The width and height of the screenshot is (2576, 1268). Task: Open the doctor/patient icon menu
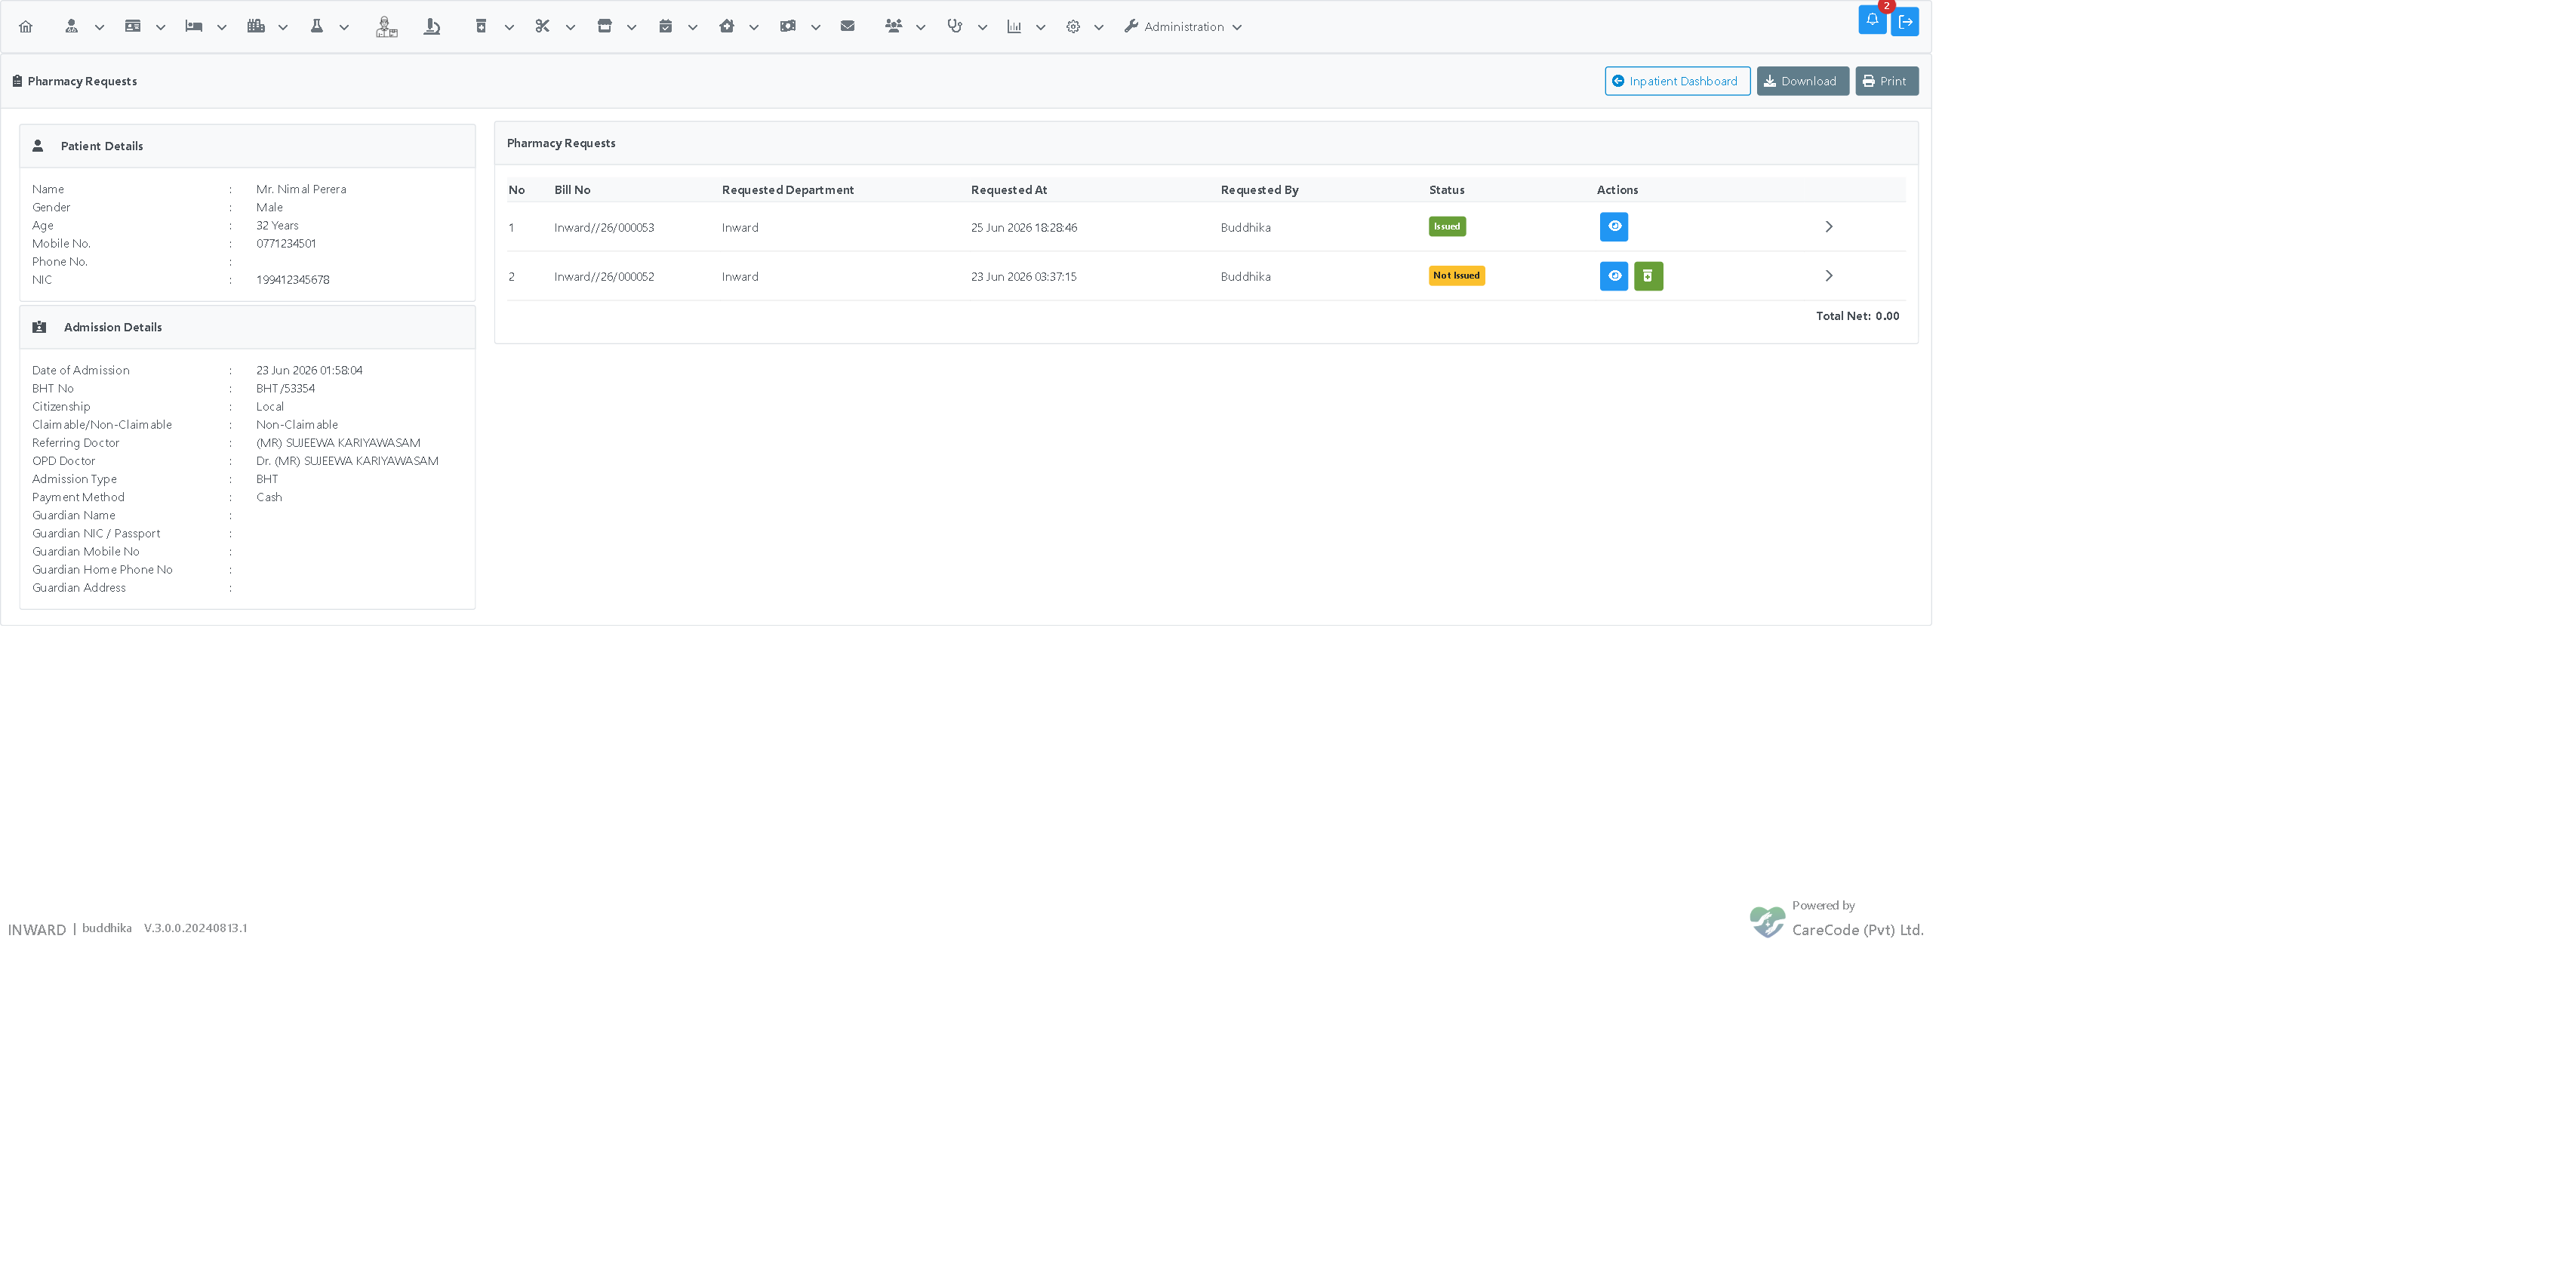[71, 27]
